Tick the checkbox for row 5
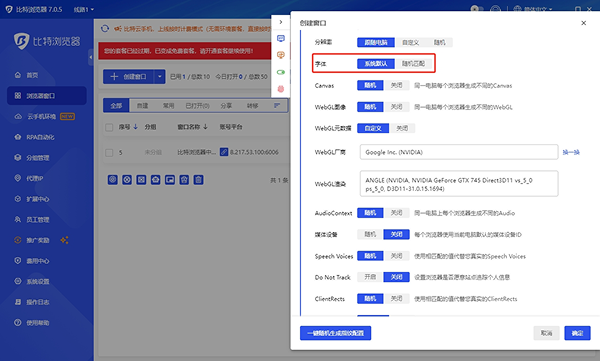Viewport: 600px width, 361px height. pyautogui.click(x=109, y=153)
